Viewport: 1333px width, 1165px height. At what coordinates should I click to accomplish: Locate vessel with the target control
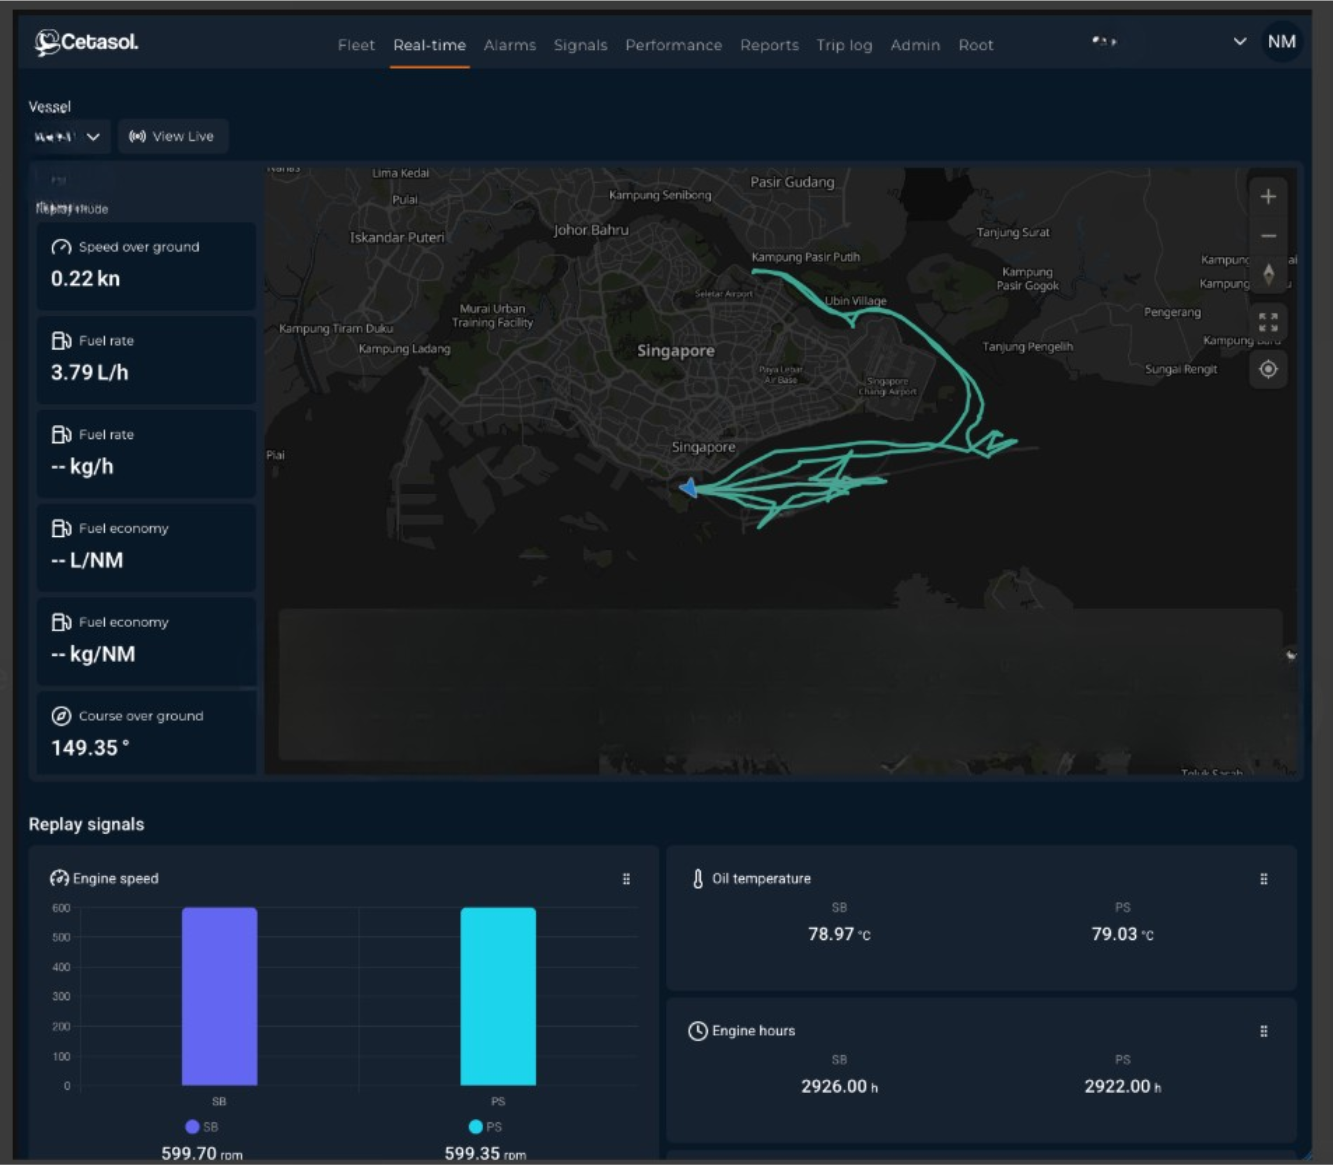1268,369
